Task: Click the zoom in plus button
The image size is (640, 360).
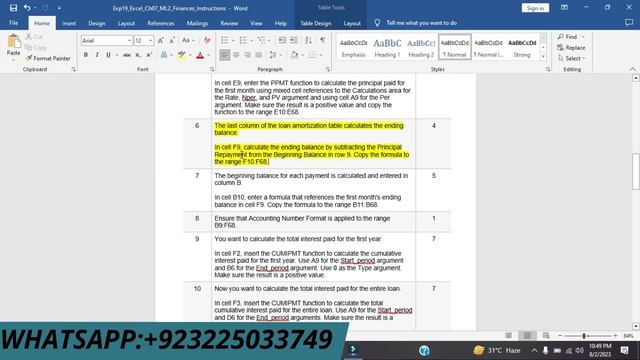Action: (615, 336)
